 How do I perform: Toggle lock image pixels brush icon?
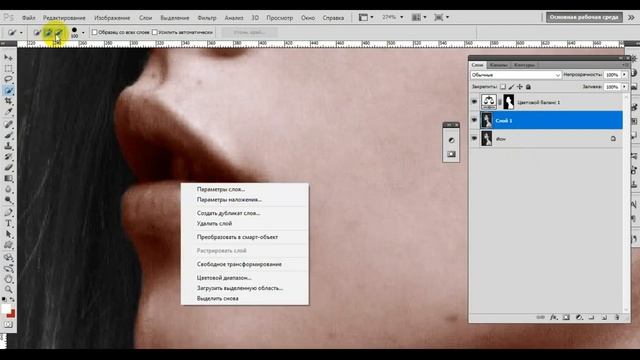[x=511, y=87]
